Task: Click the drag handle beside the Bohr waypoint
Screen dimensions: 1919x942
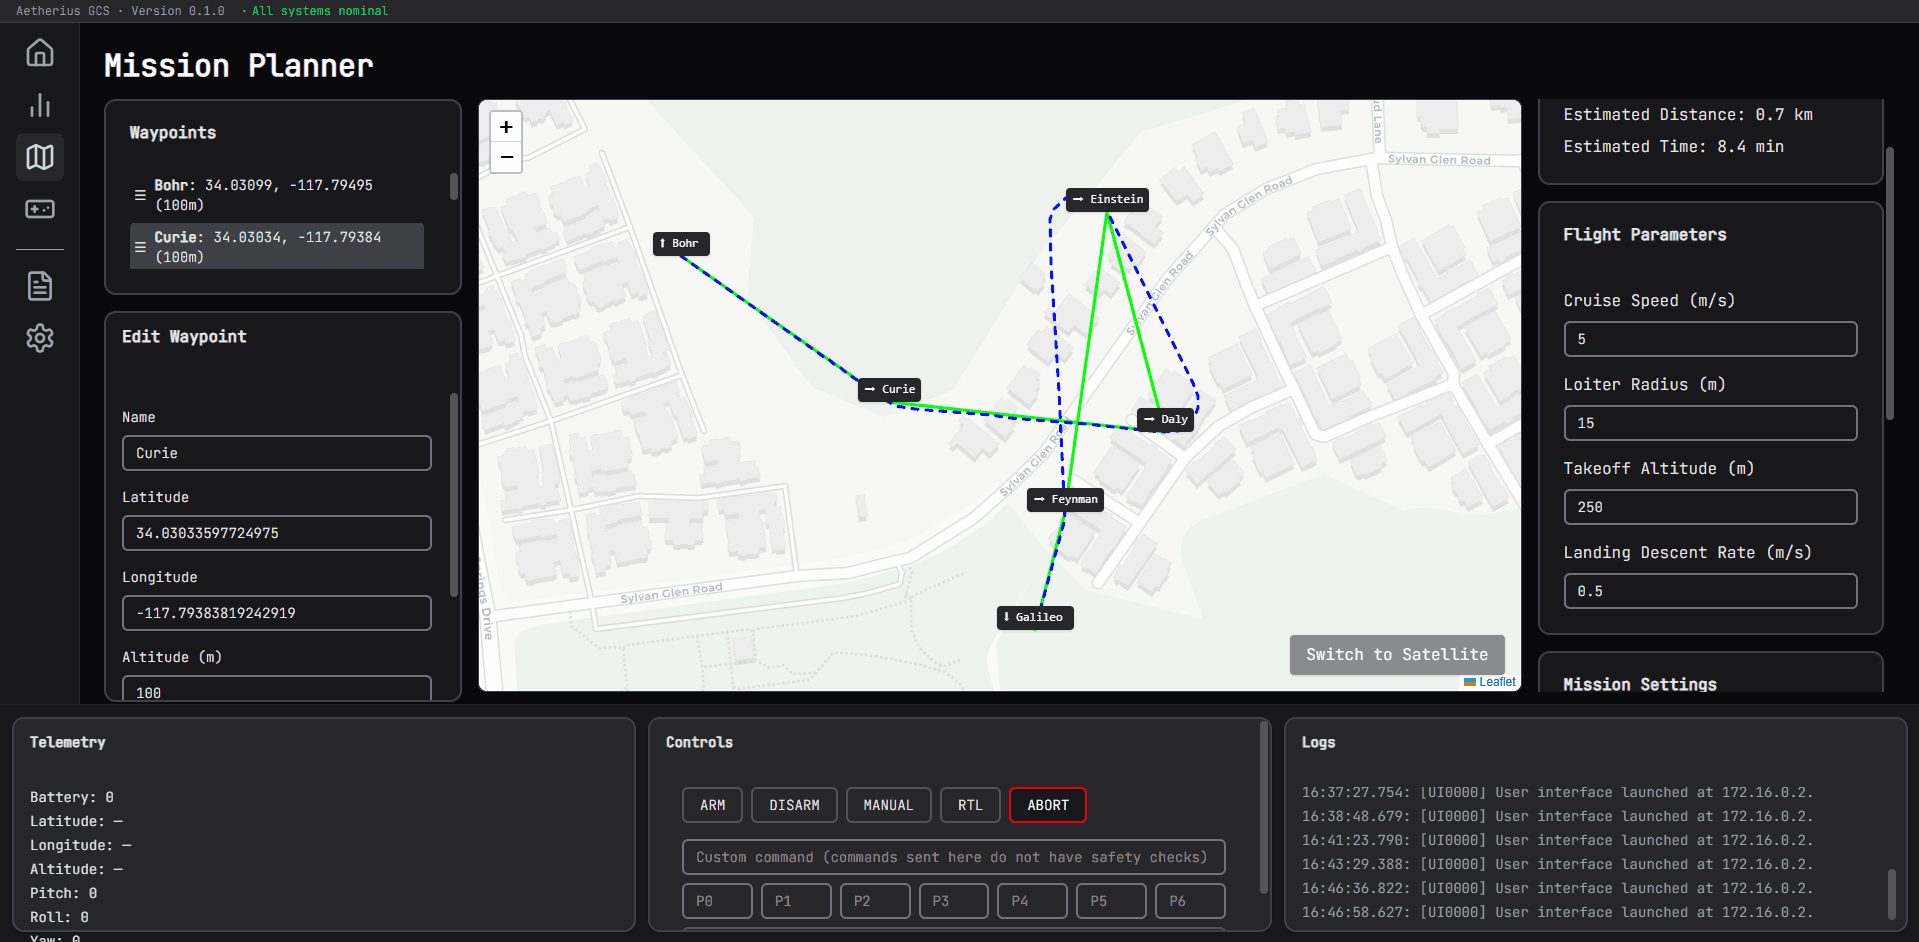Action: (140, 195)
